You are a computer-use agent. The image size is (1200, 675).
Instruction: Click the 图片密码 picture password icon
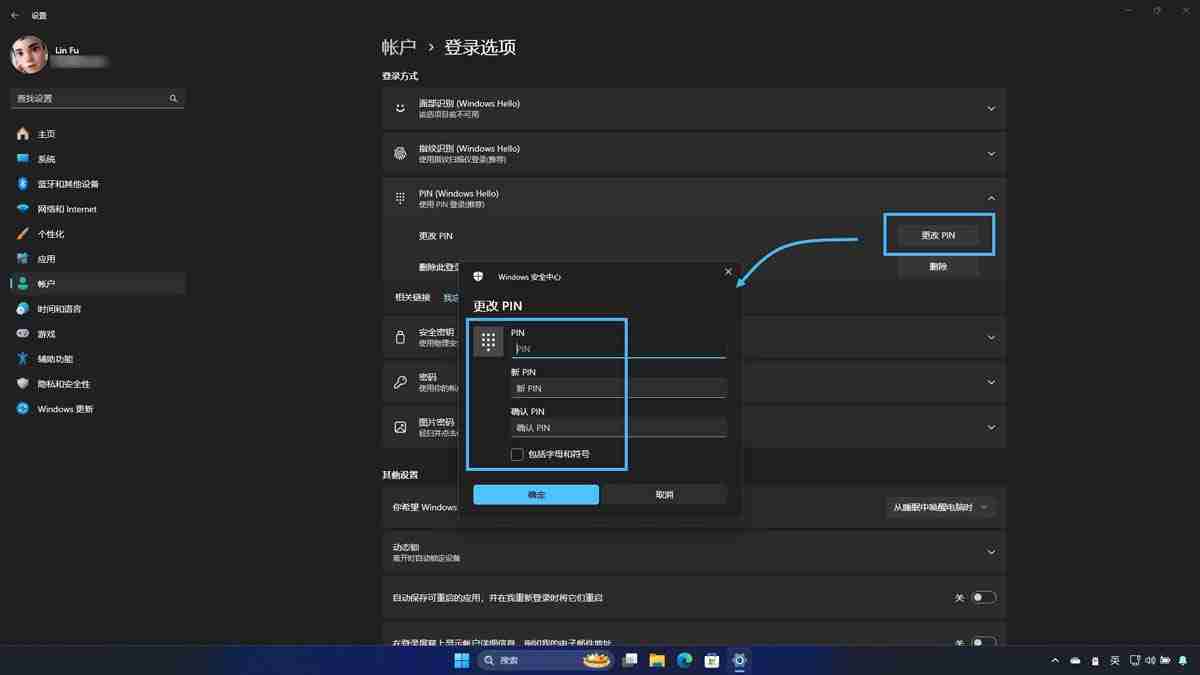400,427
